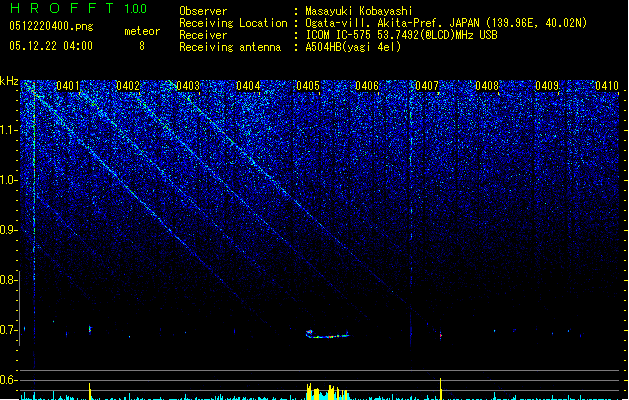The height and width of the screenshot is (400, 629).
Task: Click the 0405 time marker
Action: point(308,86)
